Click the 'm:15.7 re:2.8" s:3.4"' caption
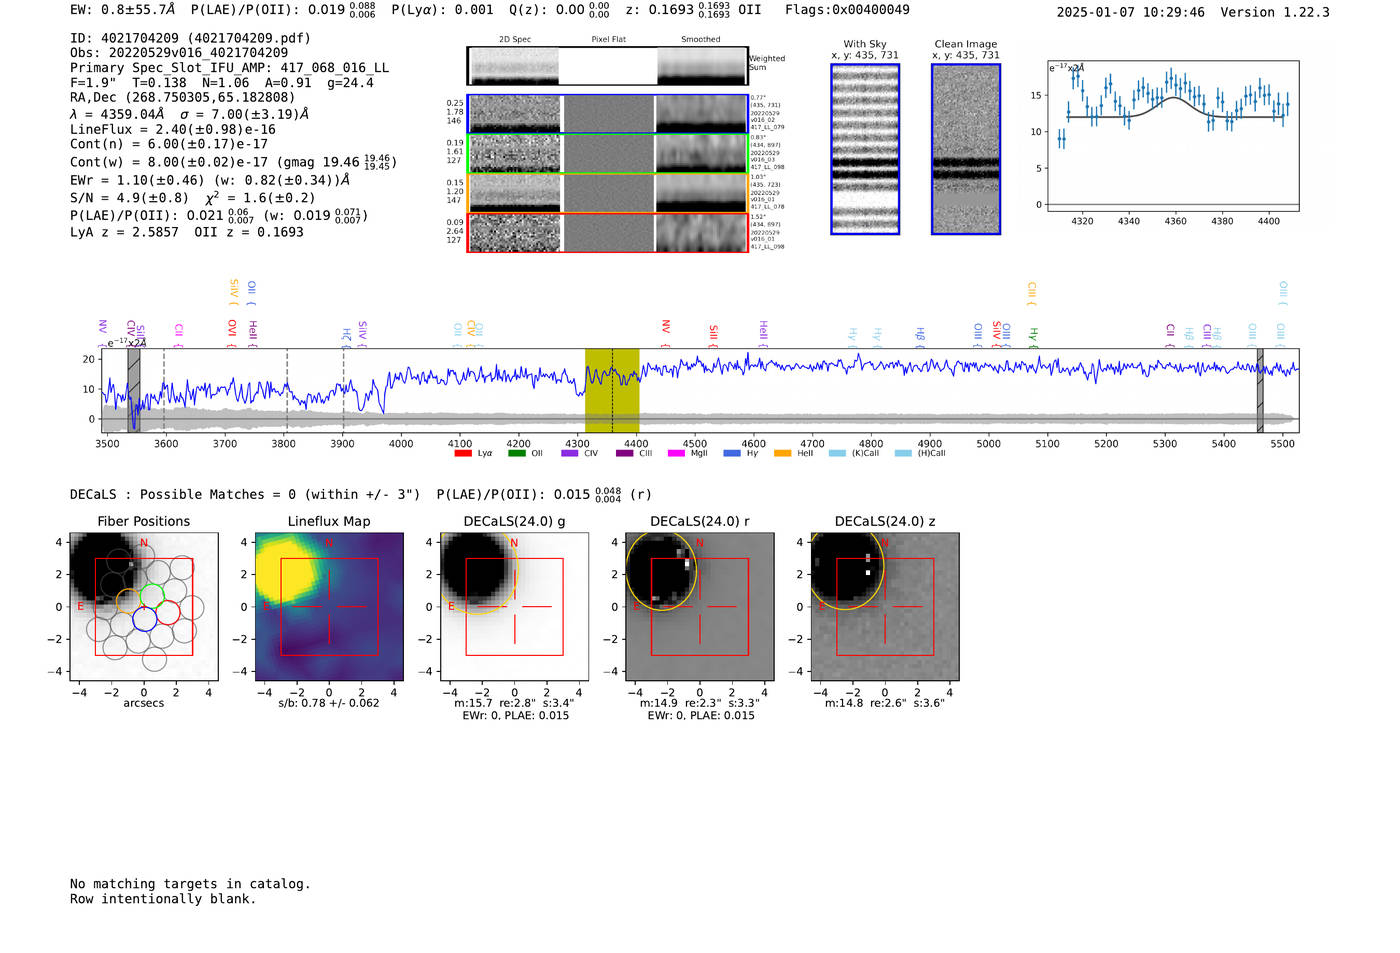The width and height of the screenshot is (1400, 953). coord(514,703)
